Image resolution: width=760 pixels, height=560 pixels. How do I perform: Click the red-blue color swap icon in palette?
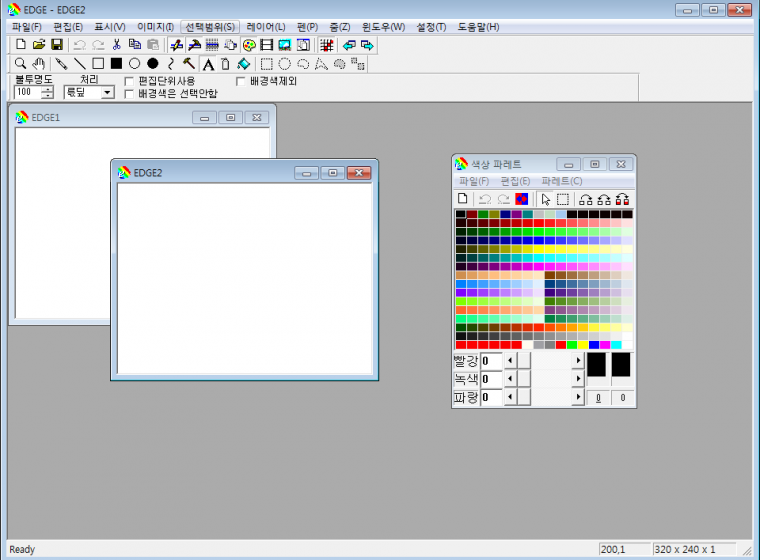pyautogui.click(x=522, y=199)
